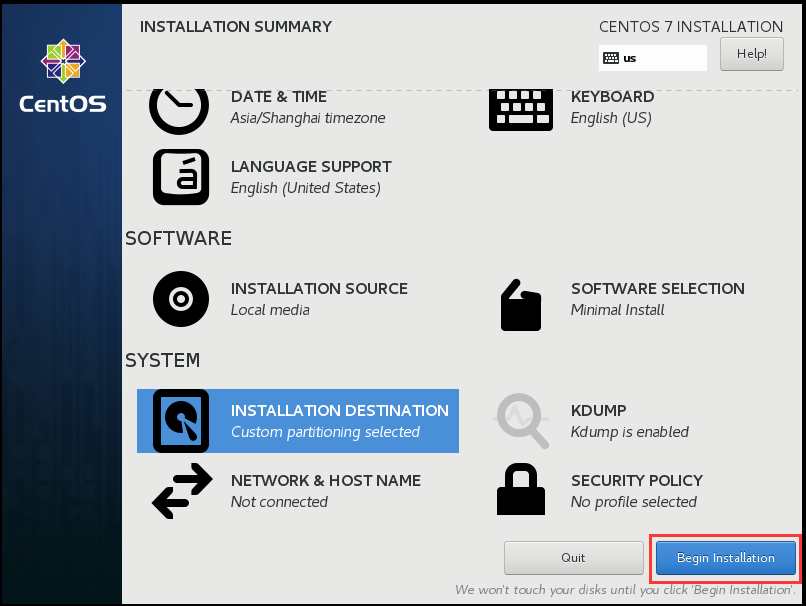This screenshot has height=606, width=806.
Task: Open Security Policy padlock icon
Action: click(x=521, y=489)
